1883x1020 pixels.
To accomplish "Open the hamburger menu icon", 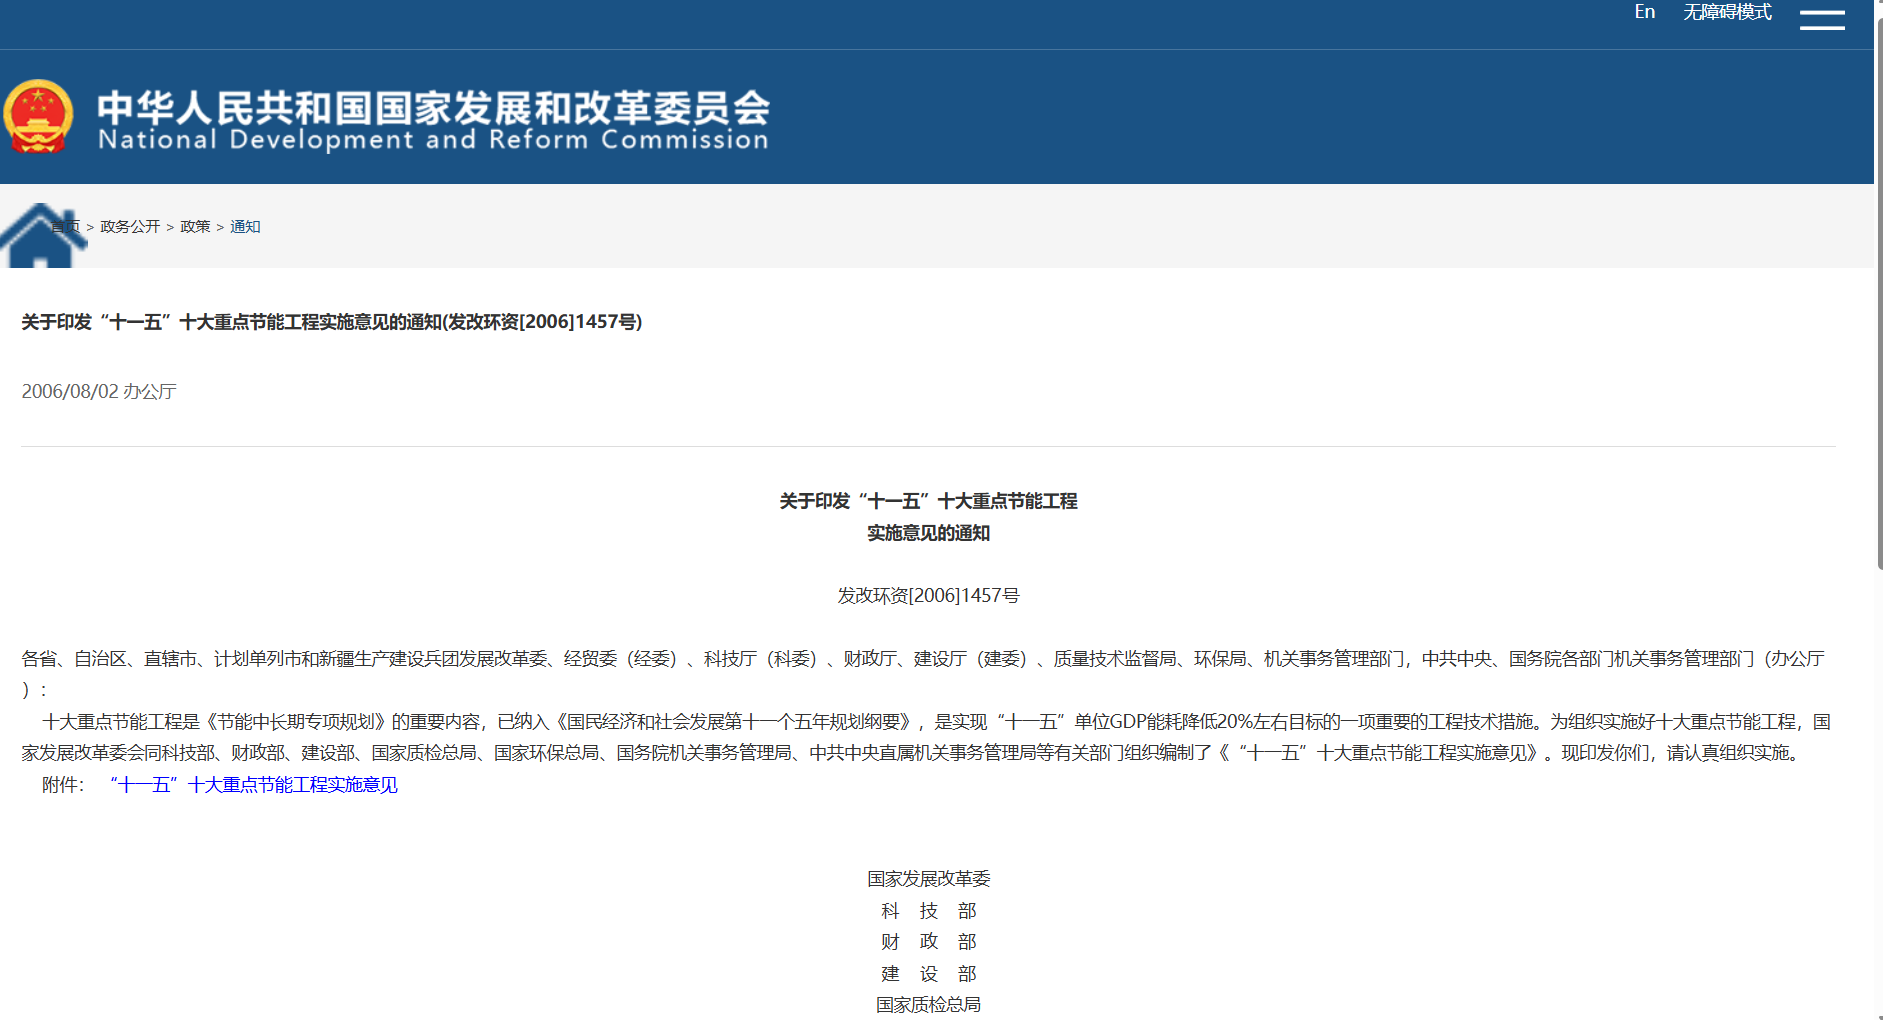I will (1821, 20).
